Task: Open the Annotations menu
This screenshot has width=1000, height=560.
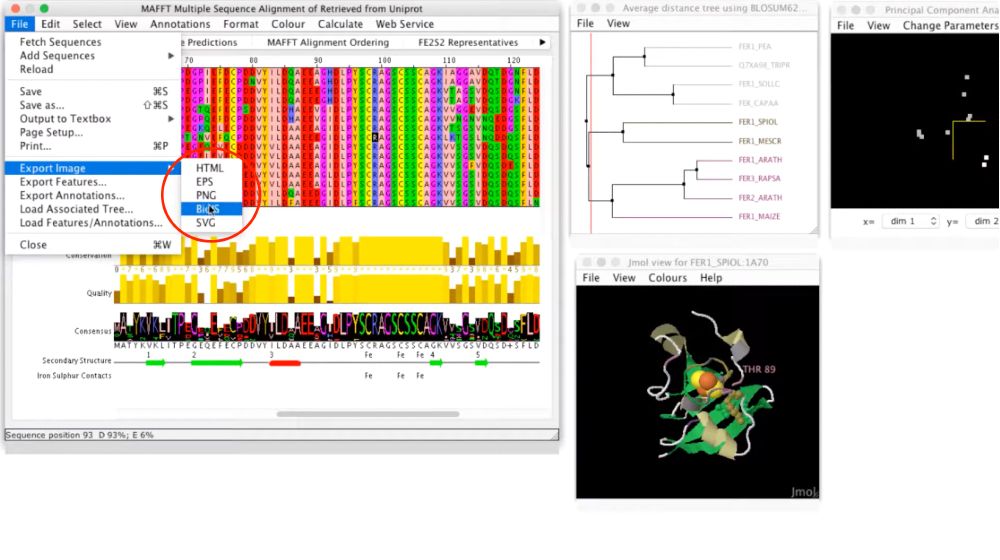Action: click(x=180, y=24)
